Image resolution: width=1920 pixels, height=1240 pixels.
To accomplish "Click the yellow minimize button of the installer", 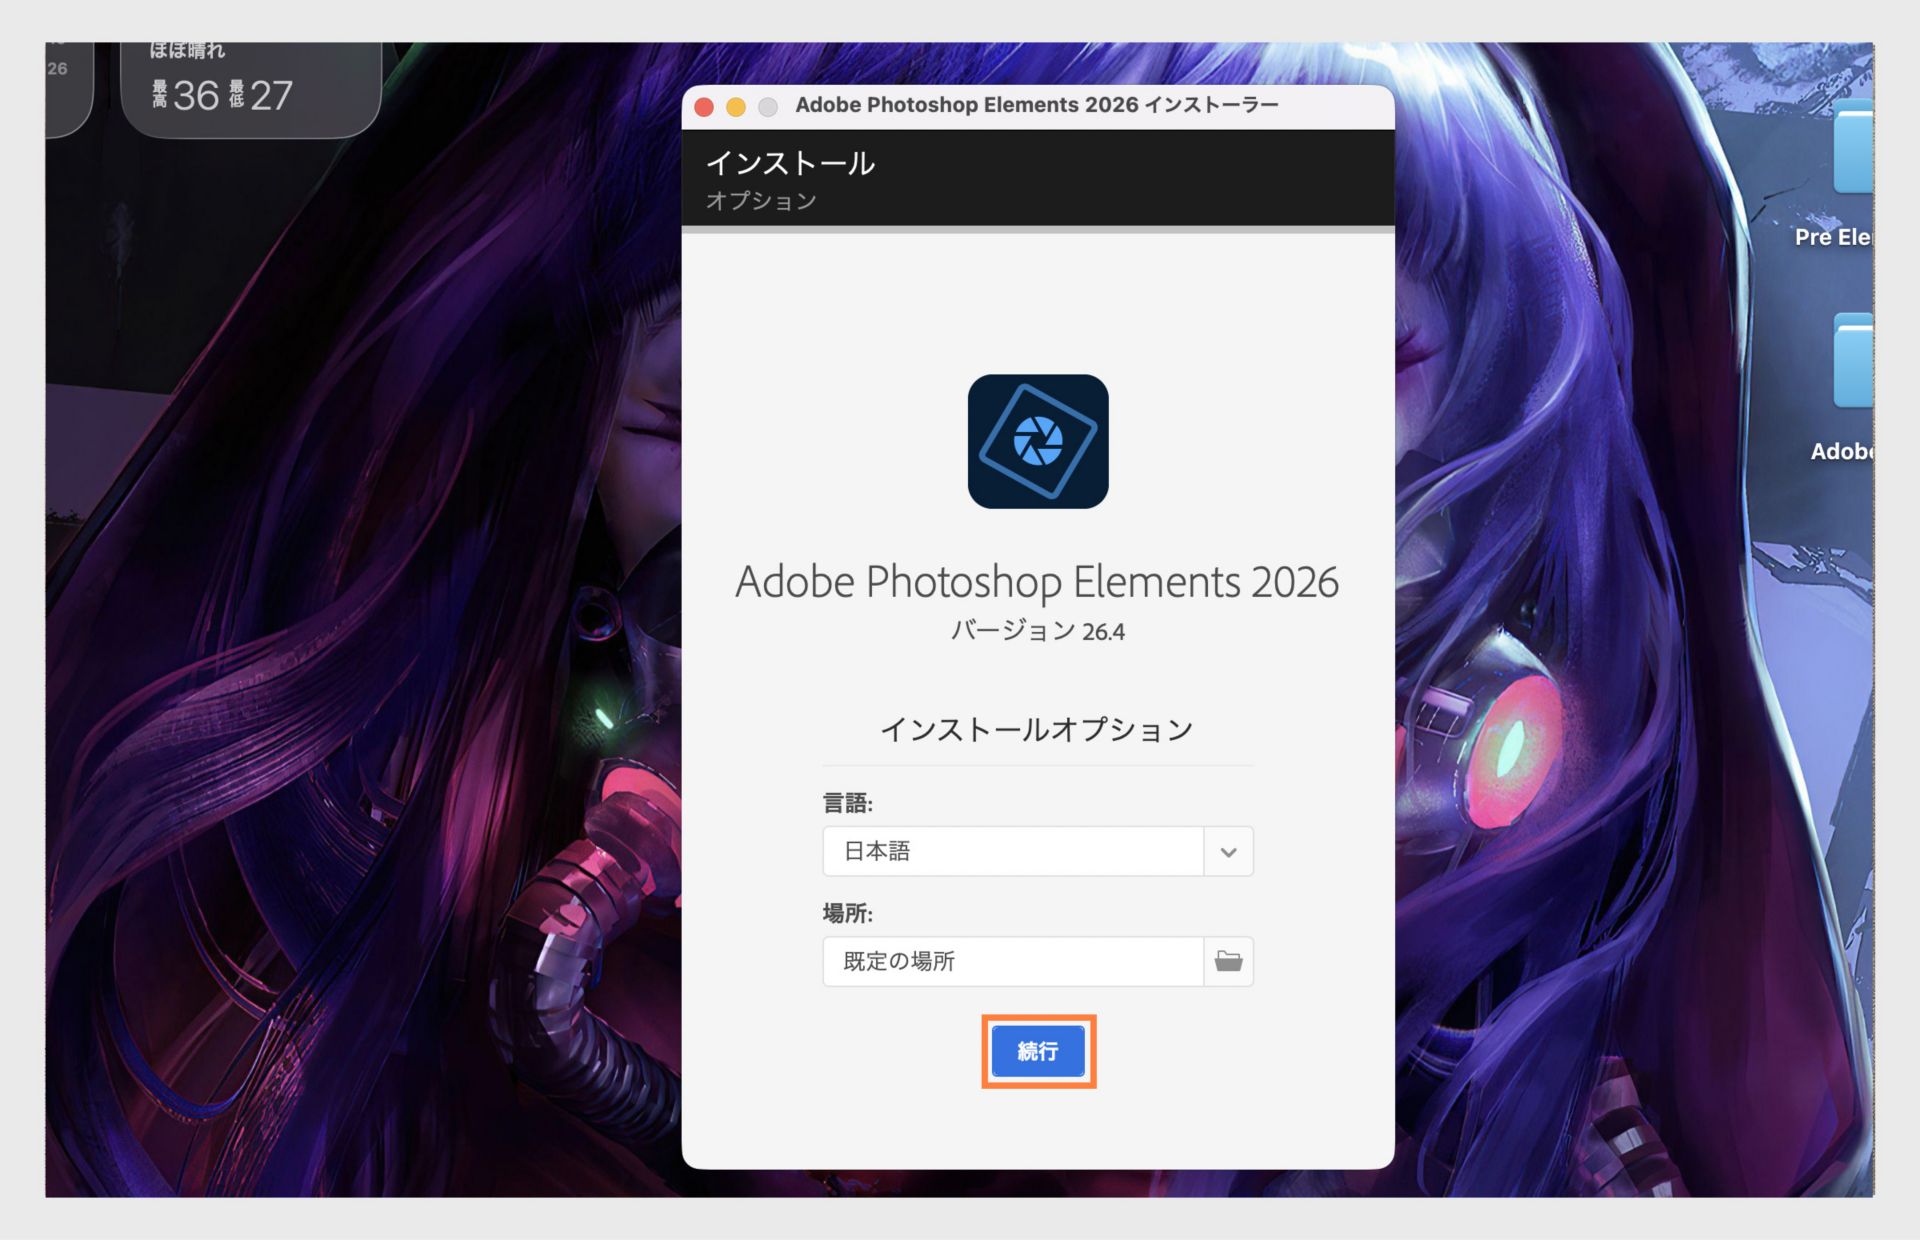I will 737,106.
